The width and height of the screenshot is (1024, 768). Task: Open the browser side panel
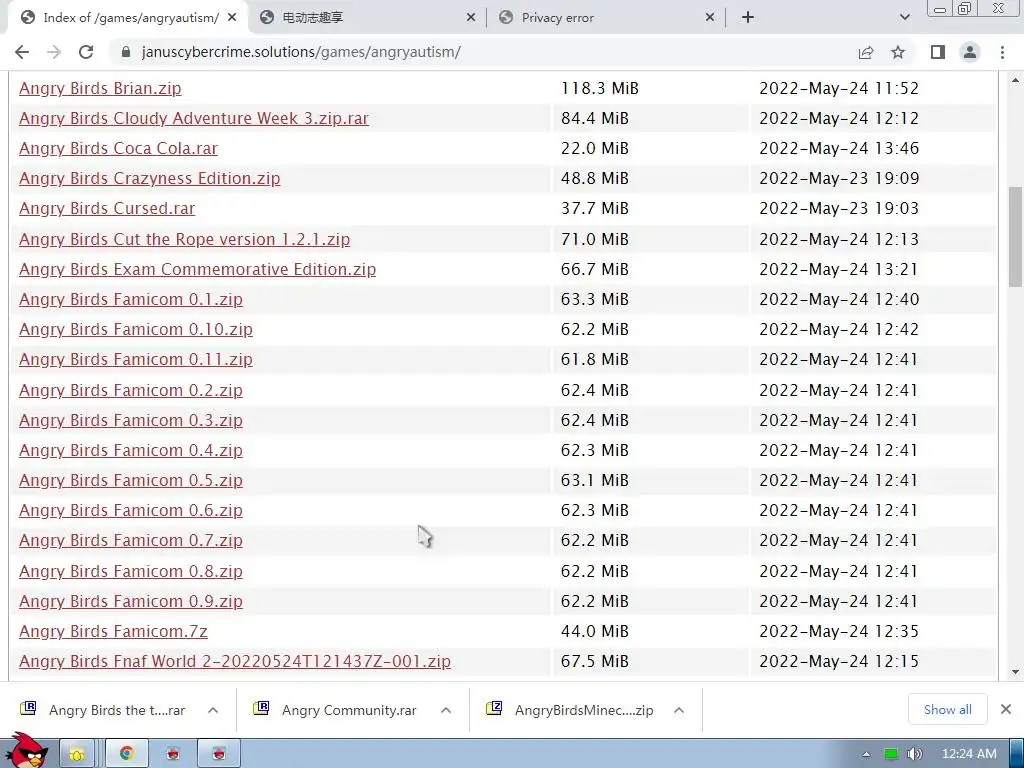click(x=938, y=52)
